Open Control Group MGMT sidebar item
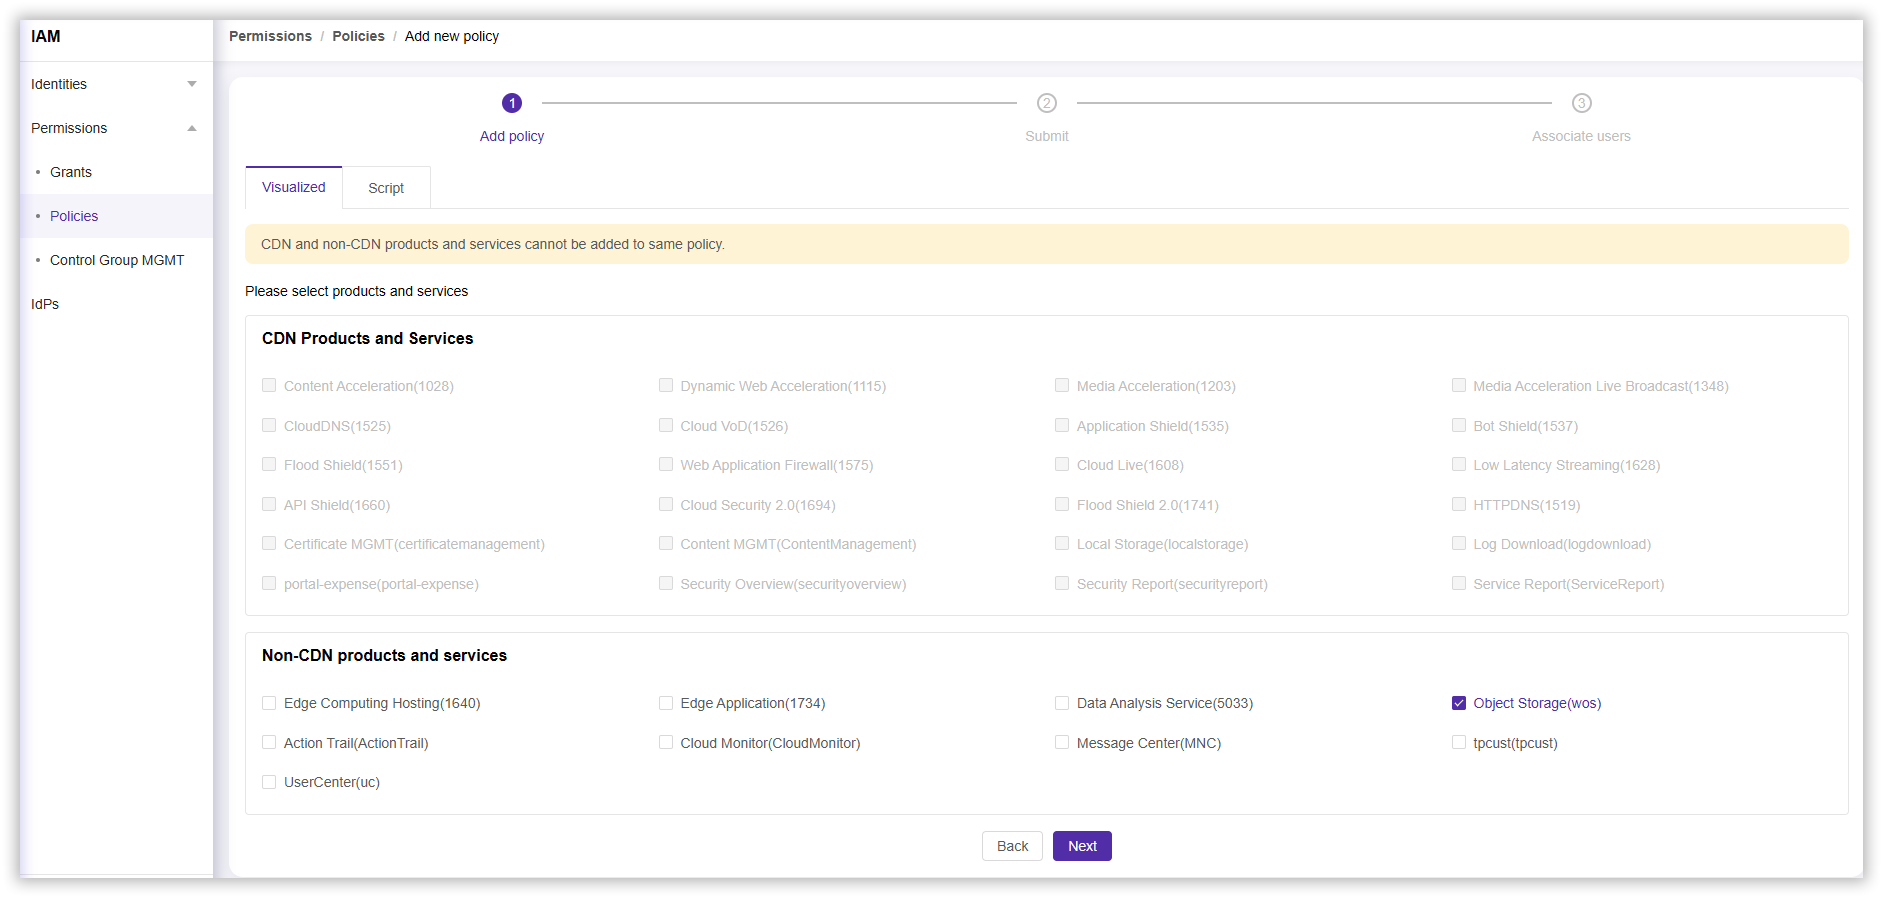Screen dimensions: 1883x898 pyautogui.click(x=117, y=260)
